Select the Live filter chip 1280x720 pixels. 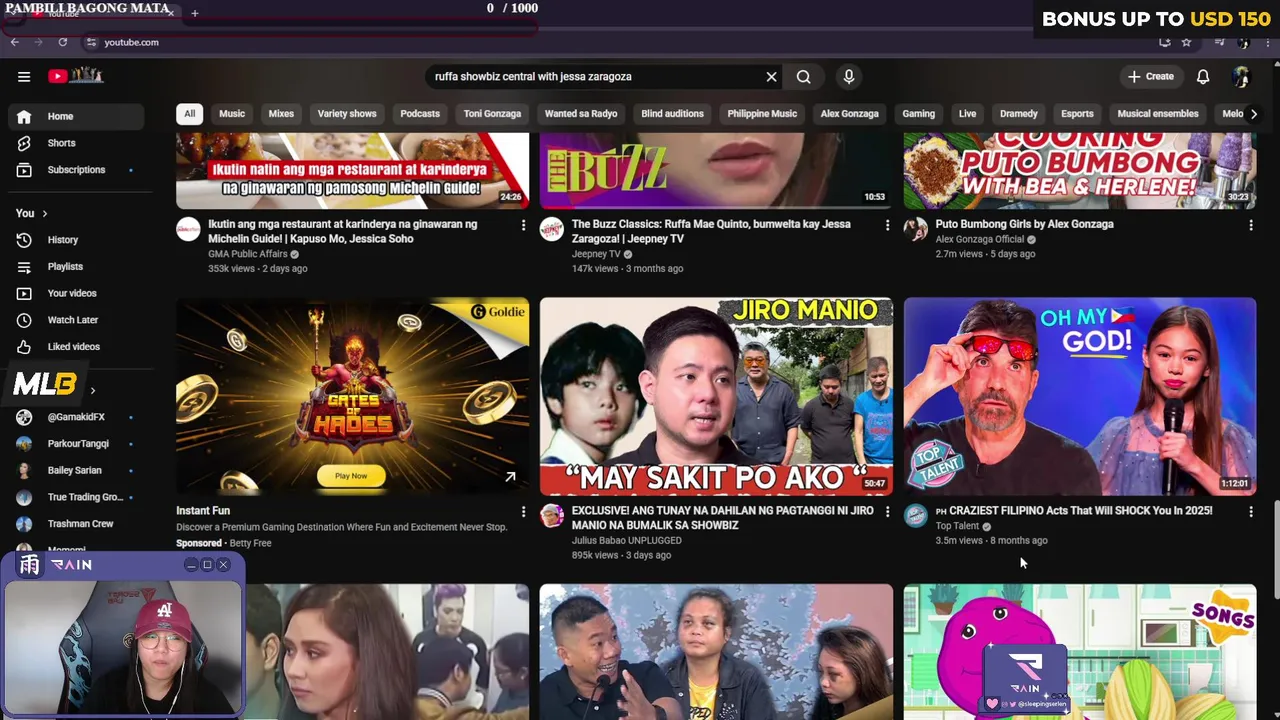[x=967, y=114]
